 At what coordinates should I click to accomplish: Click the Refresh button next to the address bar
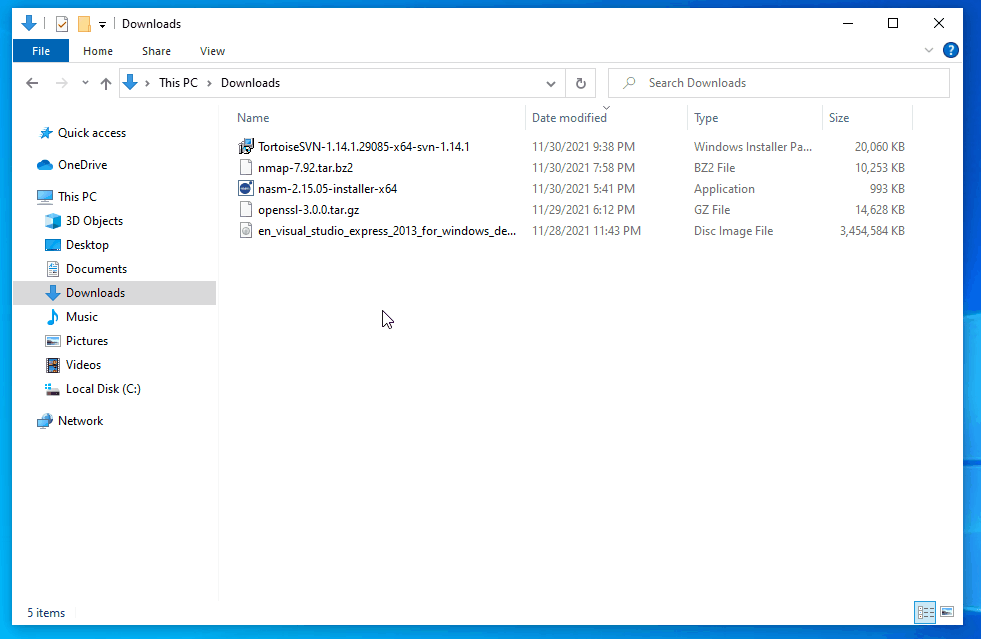[580, 83]
